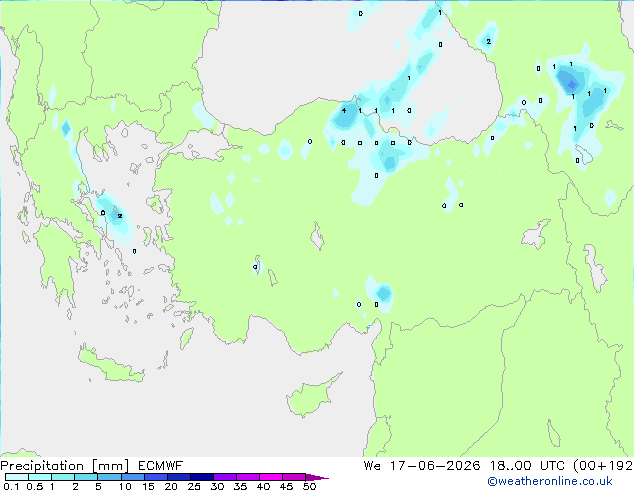Click the 'Precipitation [mm]' title text
This screenshot has height=490, width=634.
tap(65, 466)
